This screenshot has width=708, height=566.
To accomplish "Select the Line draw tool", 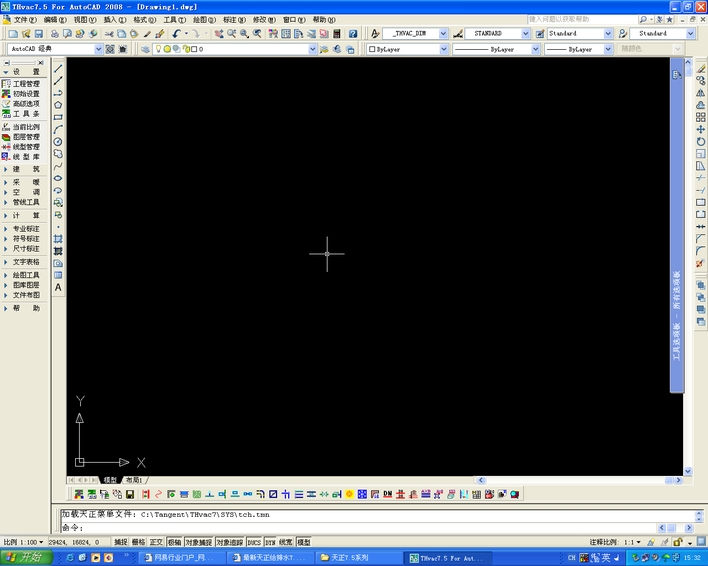I will [58, 69].
